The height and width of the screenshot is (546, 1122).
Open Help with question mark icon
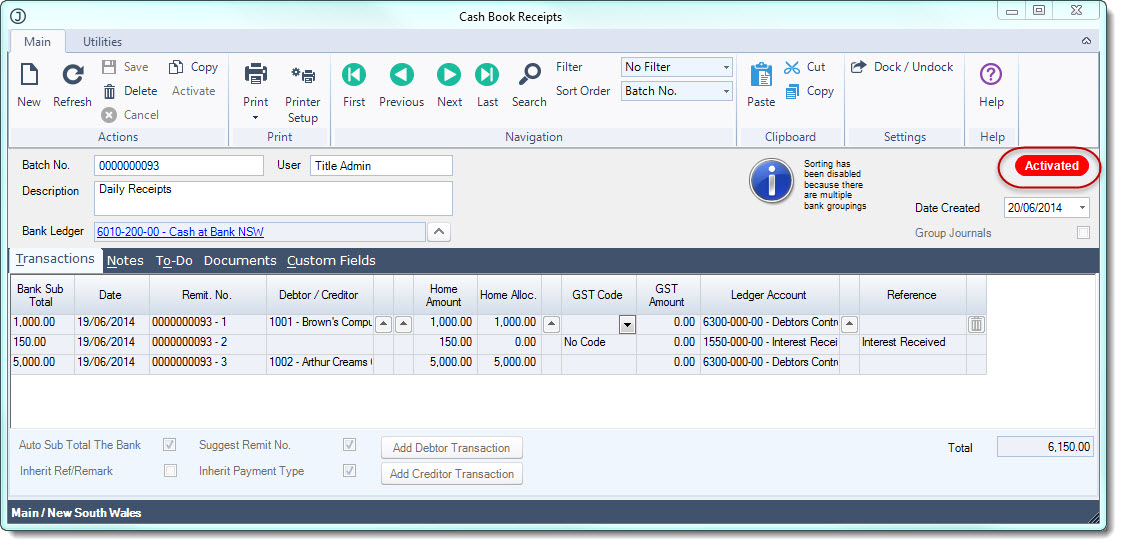coord(991,74)
